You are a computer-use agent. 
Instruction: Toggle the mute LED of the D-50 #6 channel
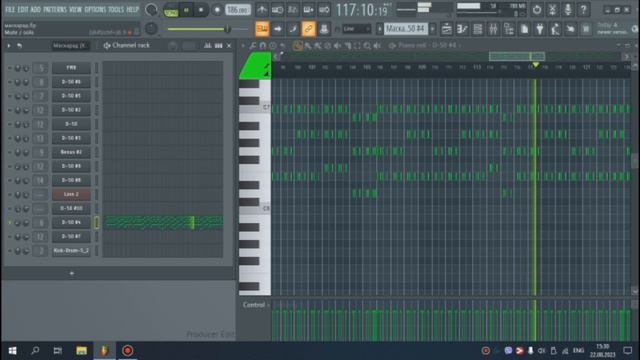click(10, 82)
